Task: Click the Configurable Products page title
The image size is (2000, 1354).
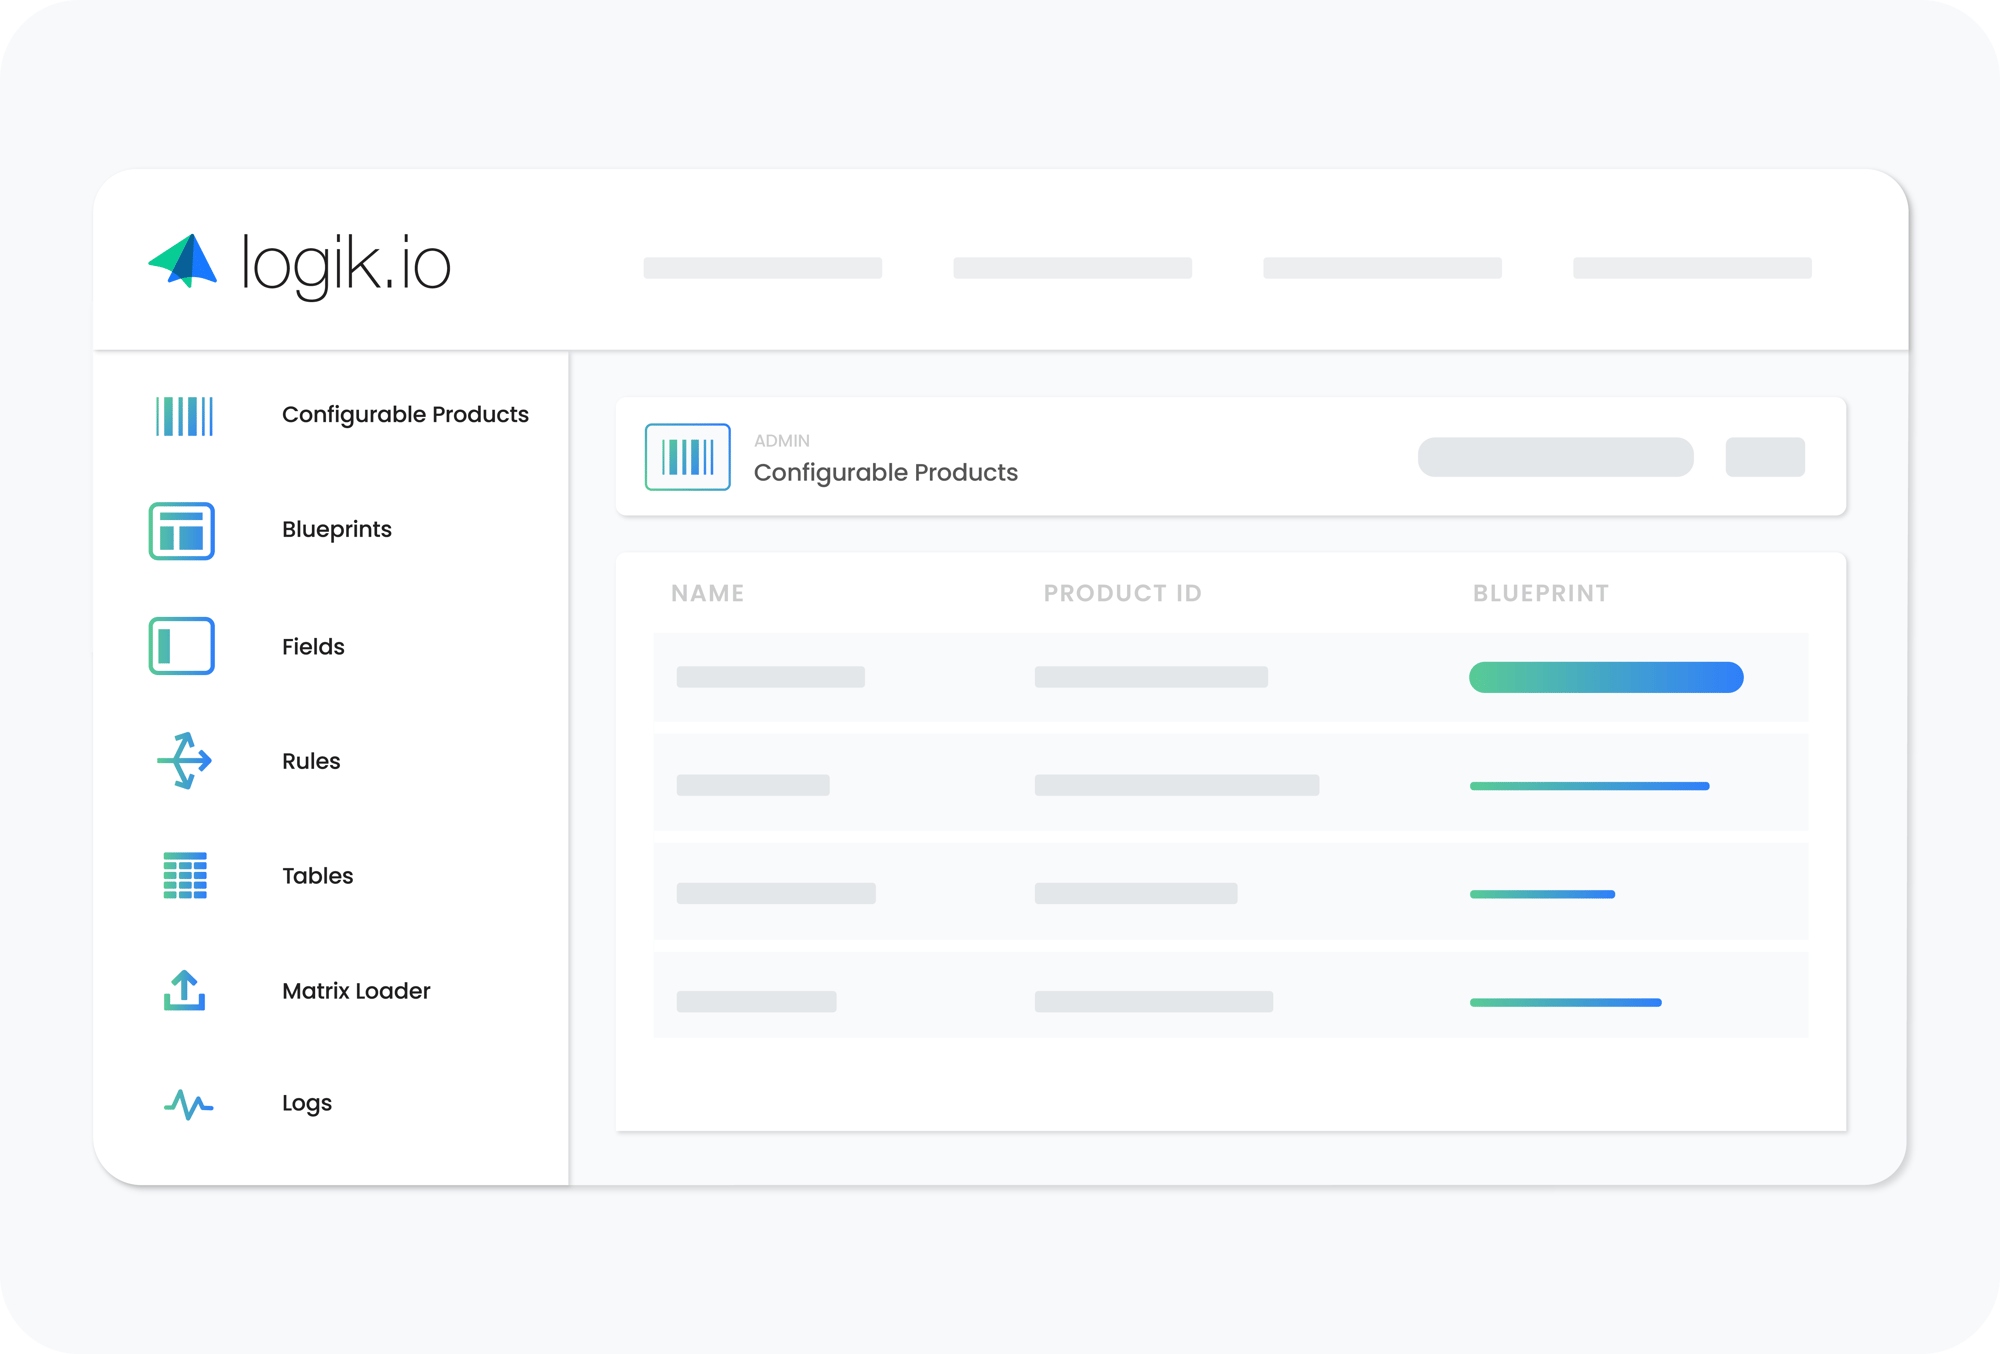Action: [886, 472]
